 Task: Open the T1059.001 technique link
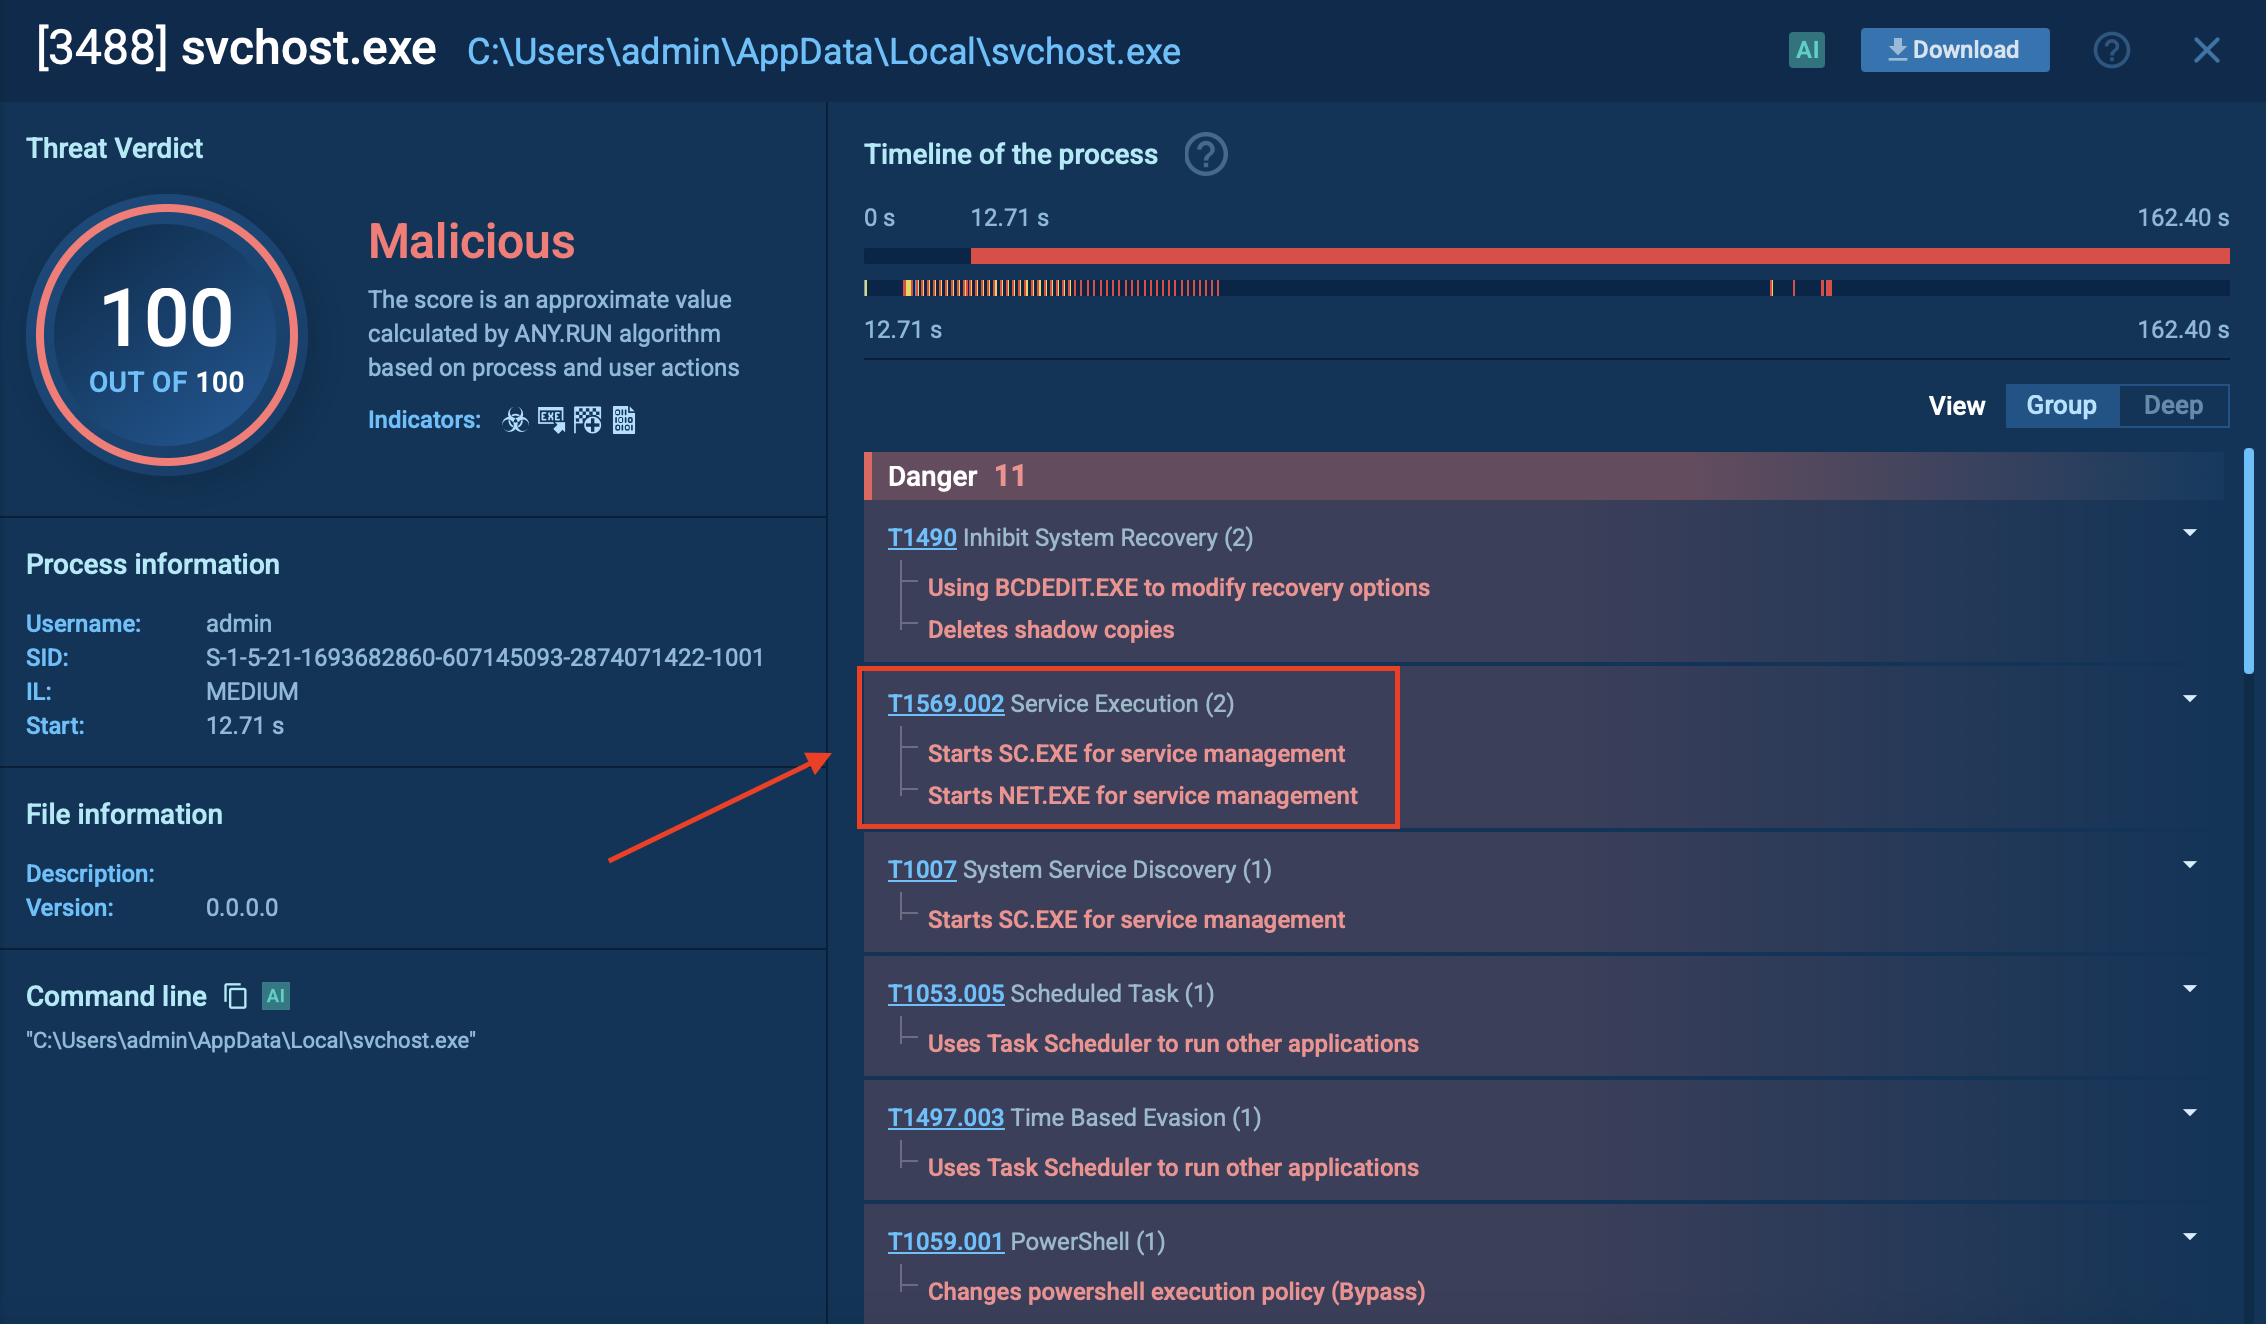[946, 1241]
